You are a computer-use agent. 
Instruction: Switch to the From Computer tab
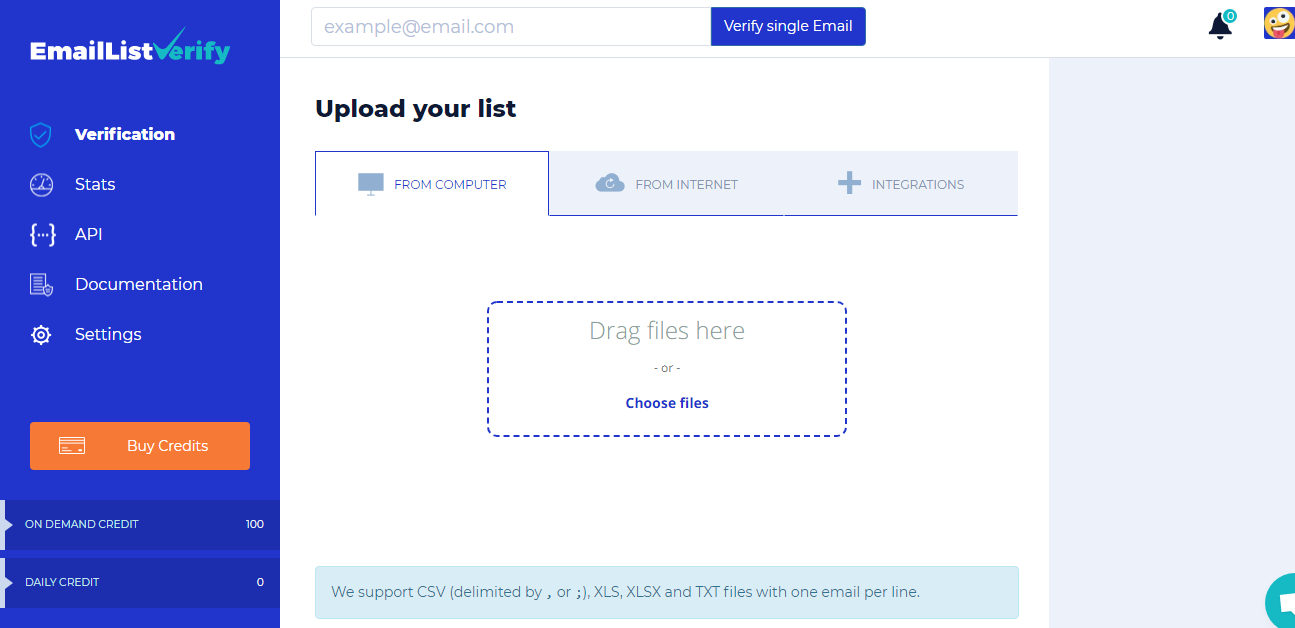[x=432, y=184]
